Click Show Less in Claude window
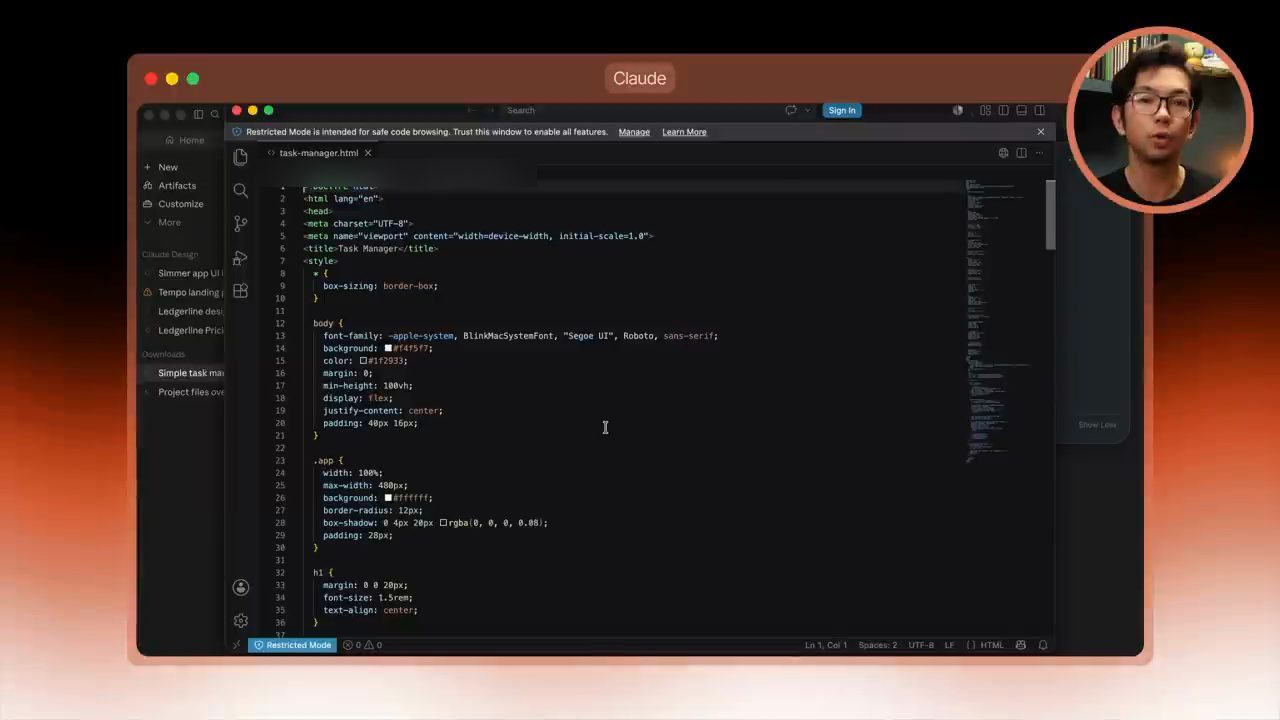 1097,425
